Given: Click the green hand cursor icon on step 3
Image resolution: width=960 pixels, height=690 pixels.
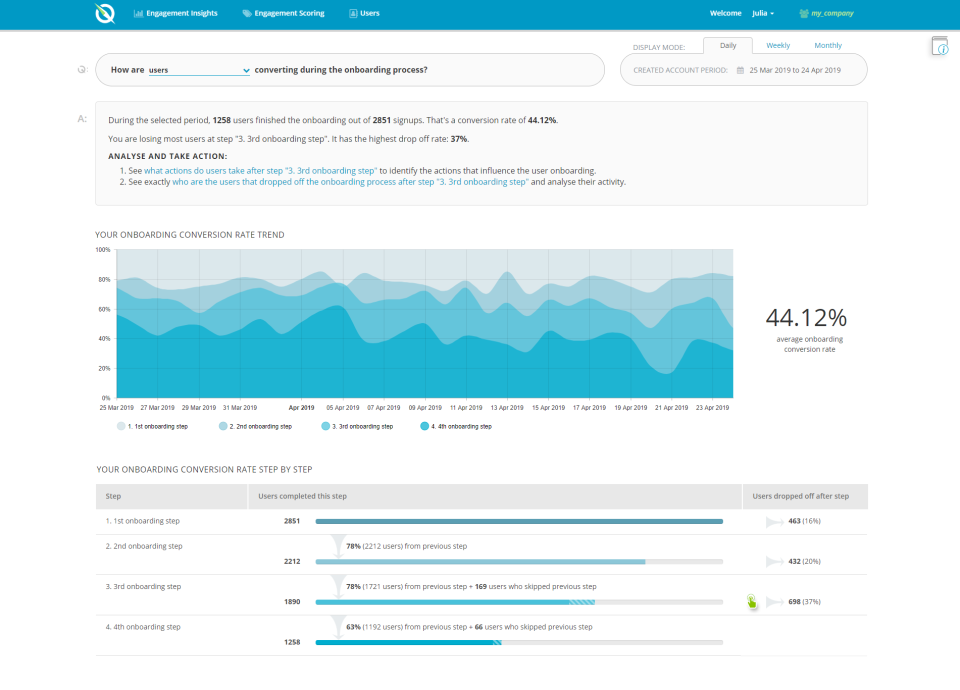Looking at the screenshot, I should pos(752,600).
